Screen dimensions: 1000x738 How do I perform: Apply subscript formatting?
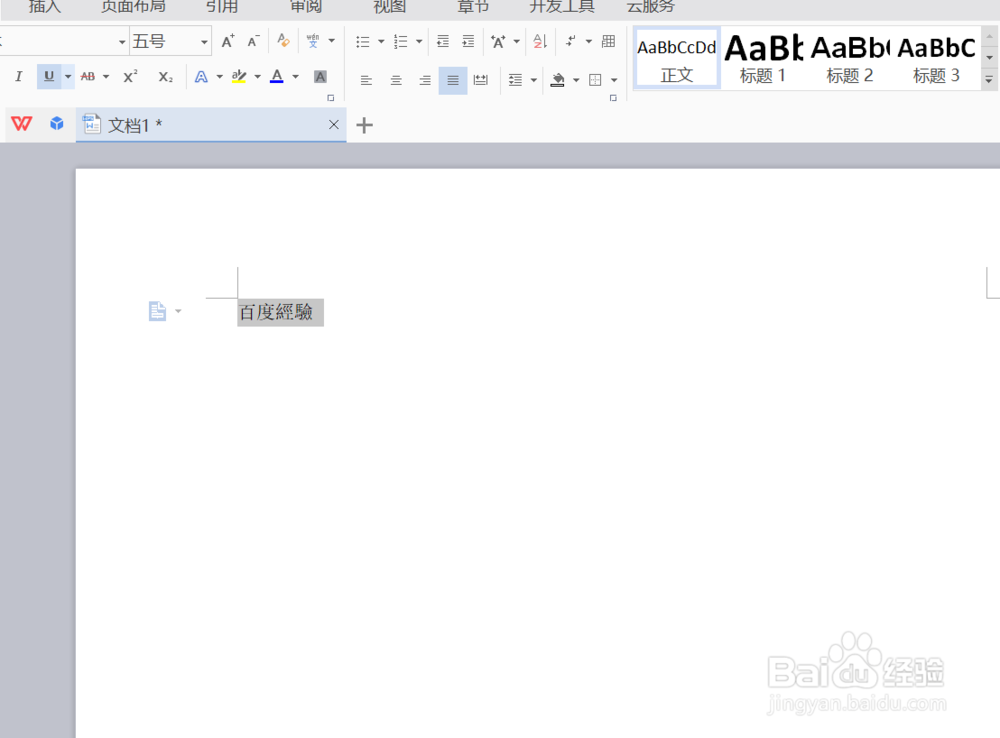coord(166,77)
